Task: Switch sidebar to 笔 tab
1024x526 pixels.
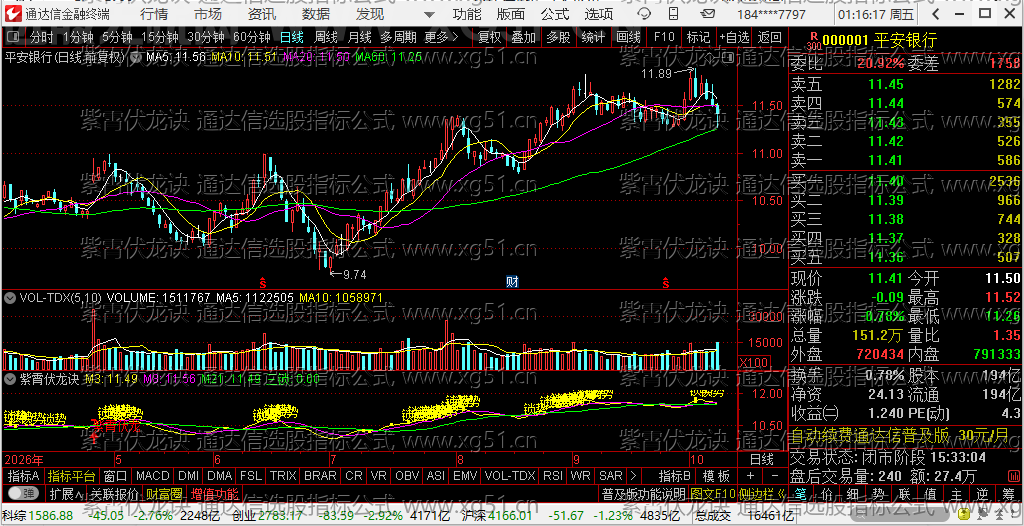Action: (x=801, y=493)
